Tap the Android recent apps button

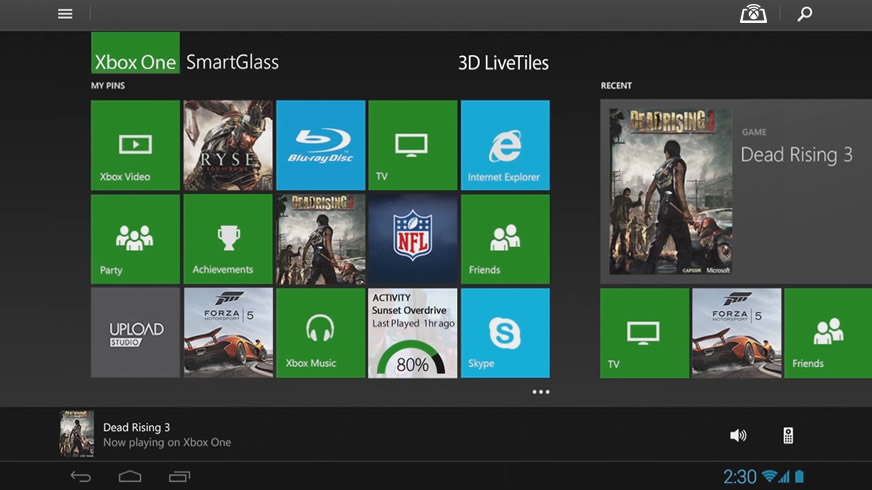[179, 477]
